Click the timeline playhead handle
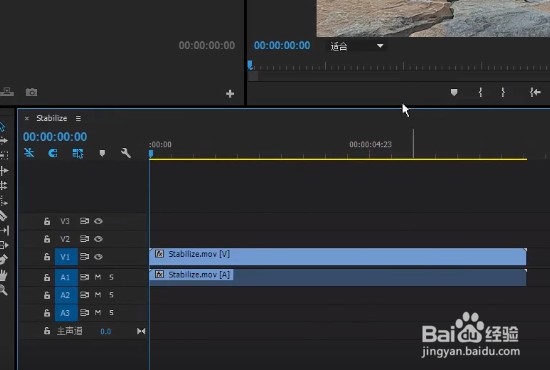550x370 pixels. 151,154
